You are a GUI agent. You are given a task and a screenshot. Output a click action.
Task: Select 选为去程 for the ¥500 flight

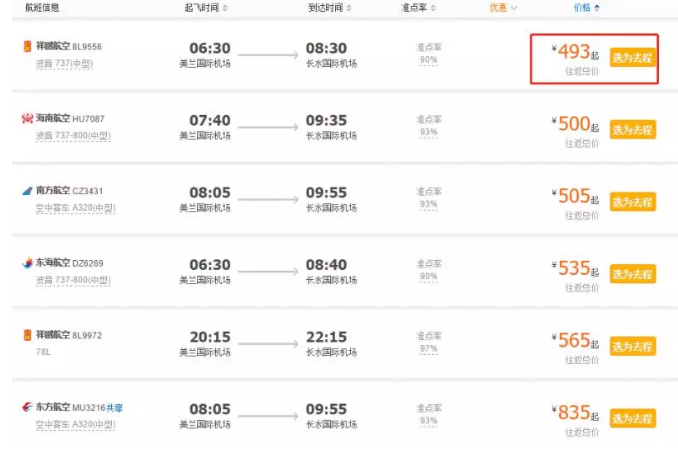[632, 130]
